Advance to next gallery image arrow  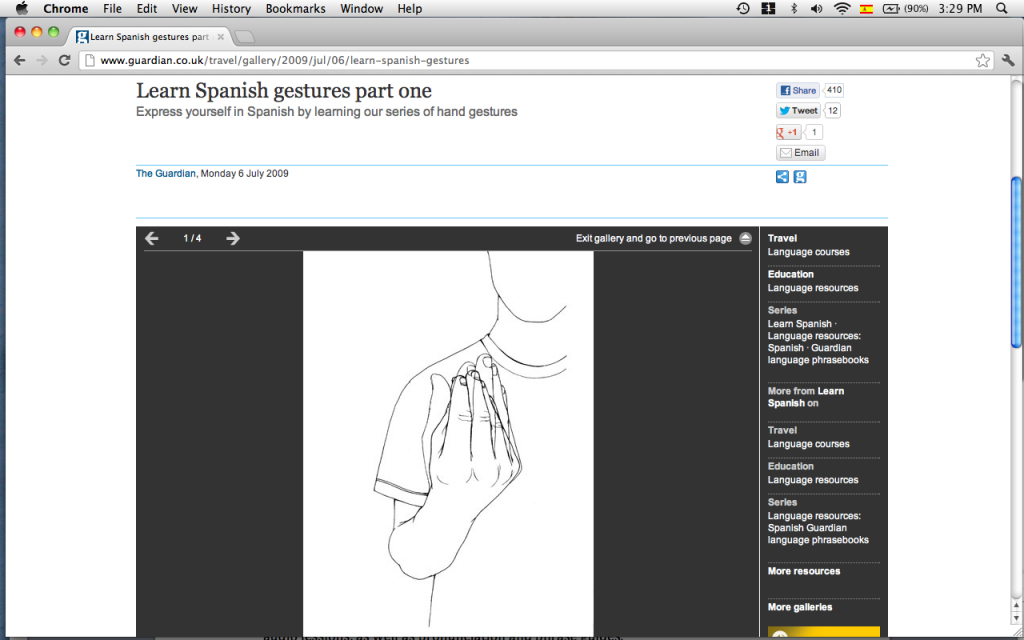232,238
